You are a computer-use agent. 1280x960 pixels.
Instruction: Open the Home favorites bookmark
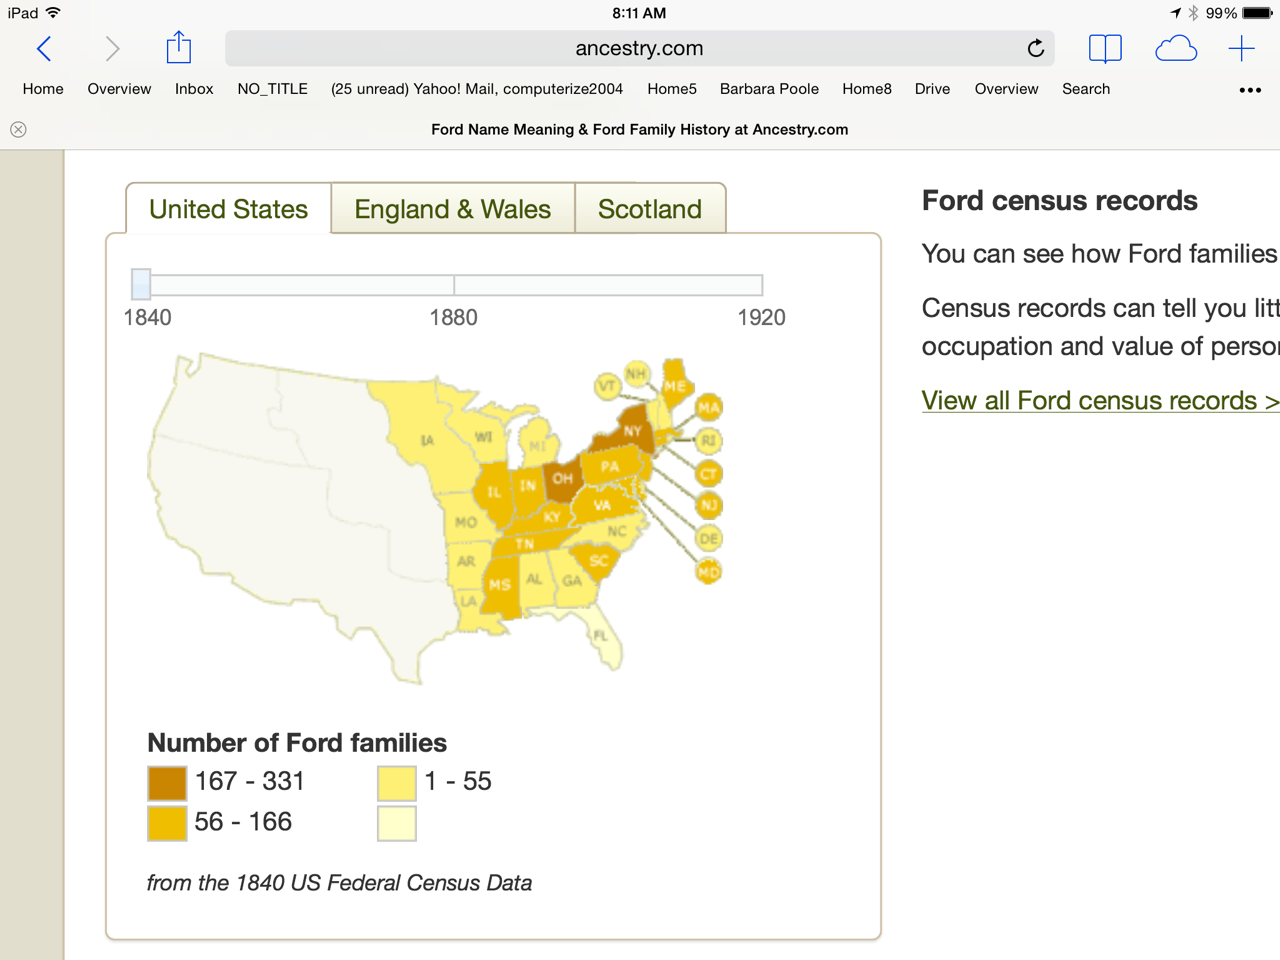[x=43, y=89]
